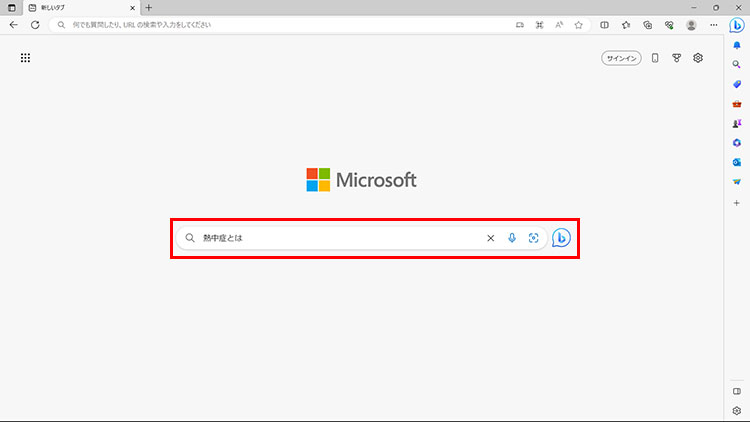This screenshot has width=750, height=422.
Task: Clear the search box text with X
Action: [490, 238]
